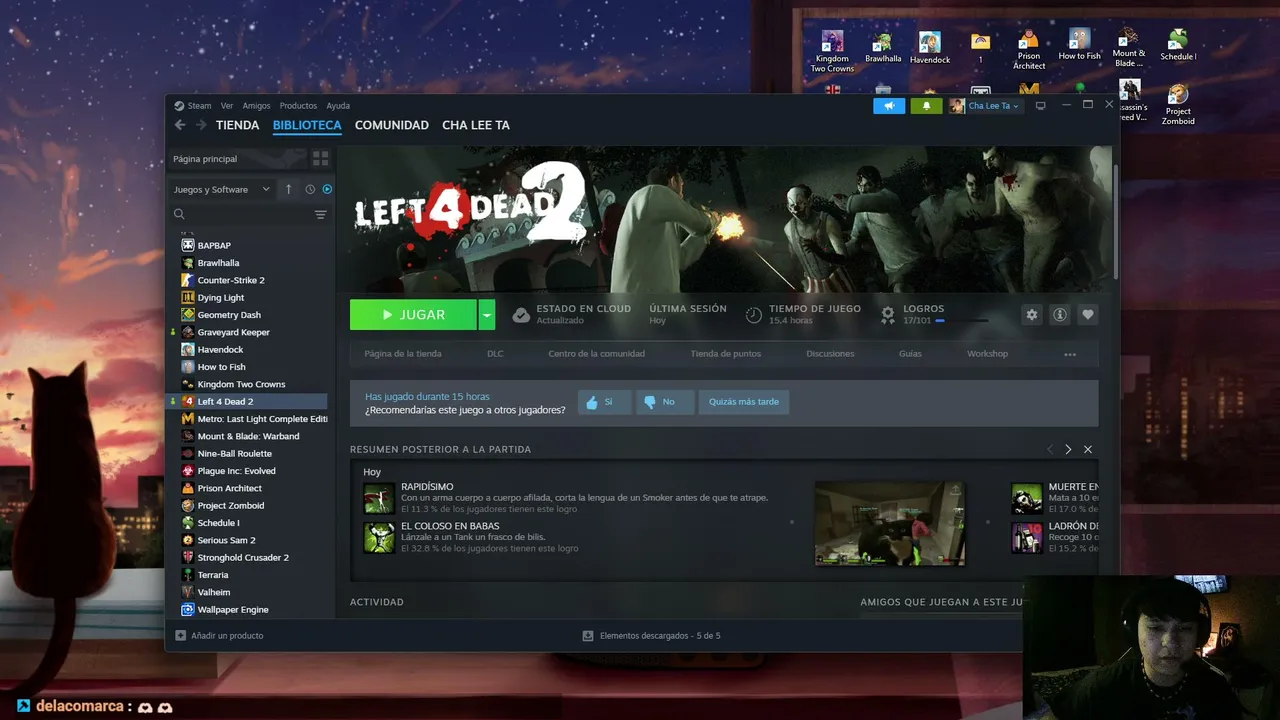
Task: Open the gameplay screenshot thumbnail
Action: pos(890,524)
